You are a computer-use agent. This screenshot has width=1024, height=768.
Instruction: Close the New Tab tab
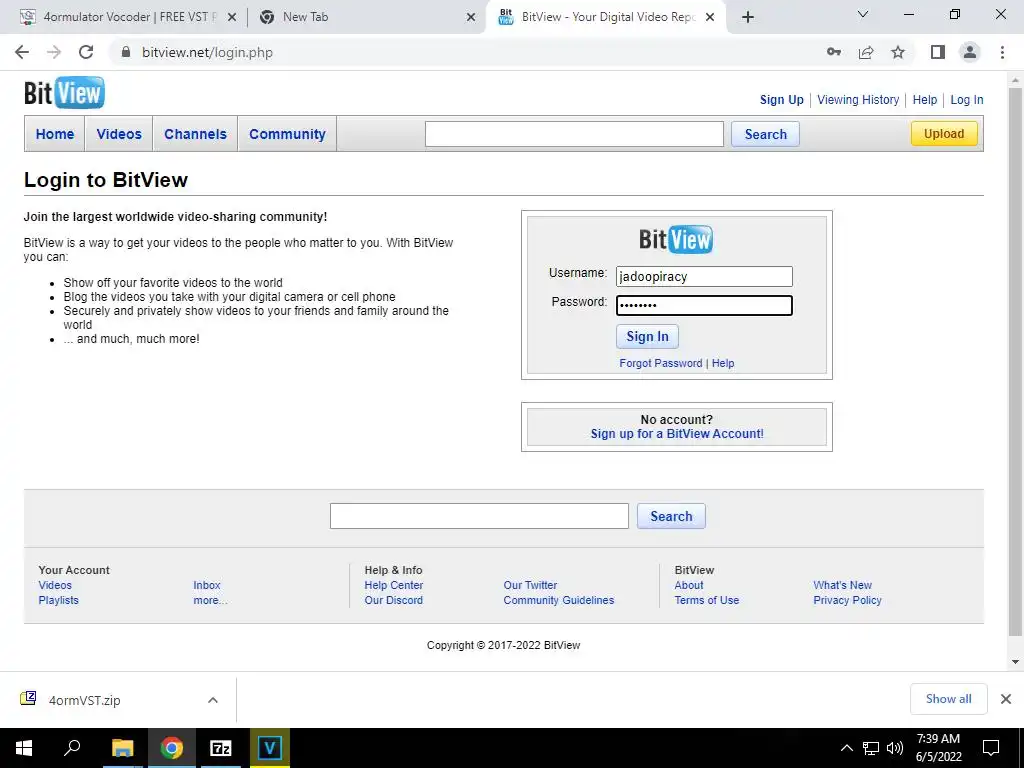click(471, 18)
